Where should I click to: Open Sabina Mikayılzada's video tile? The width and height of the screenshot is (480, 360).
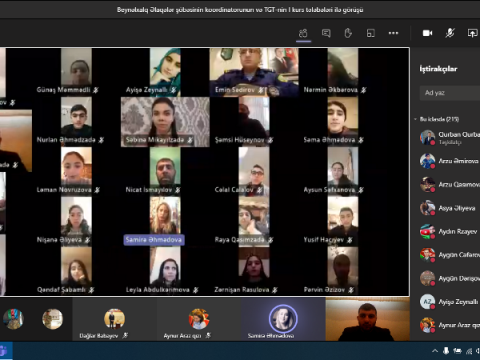coord(165,122)
